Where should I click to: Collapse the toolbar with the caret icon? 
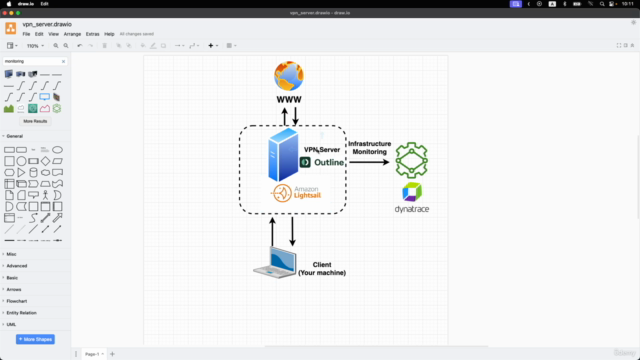pos(632,45)
